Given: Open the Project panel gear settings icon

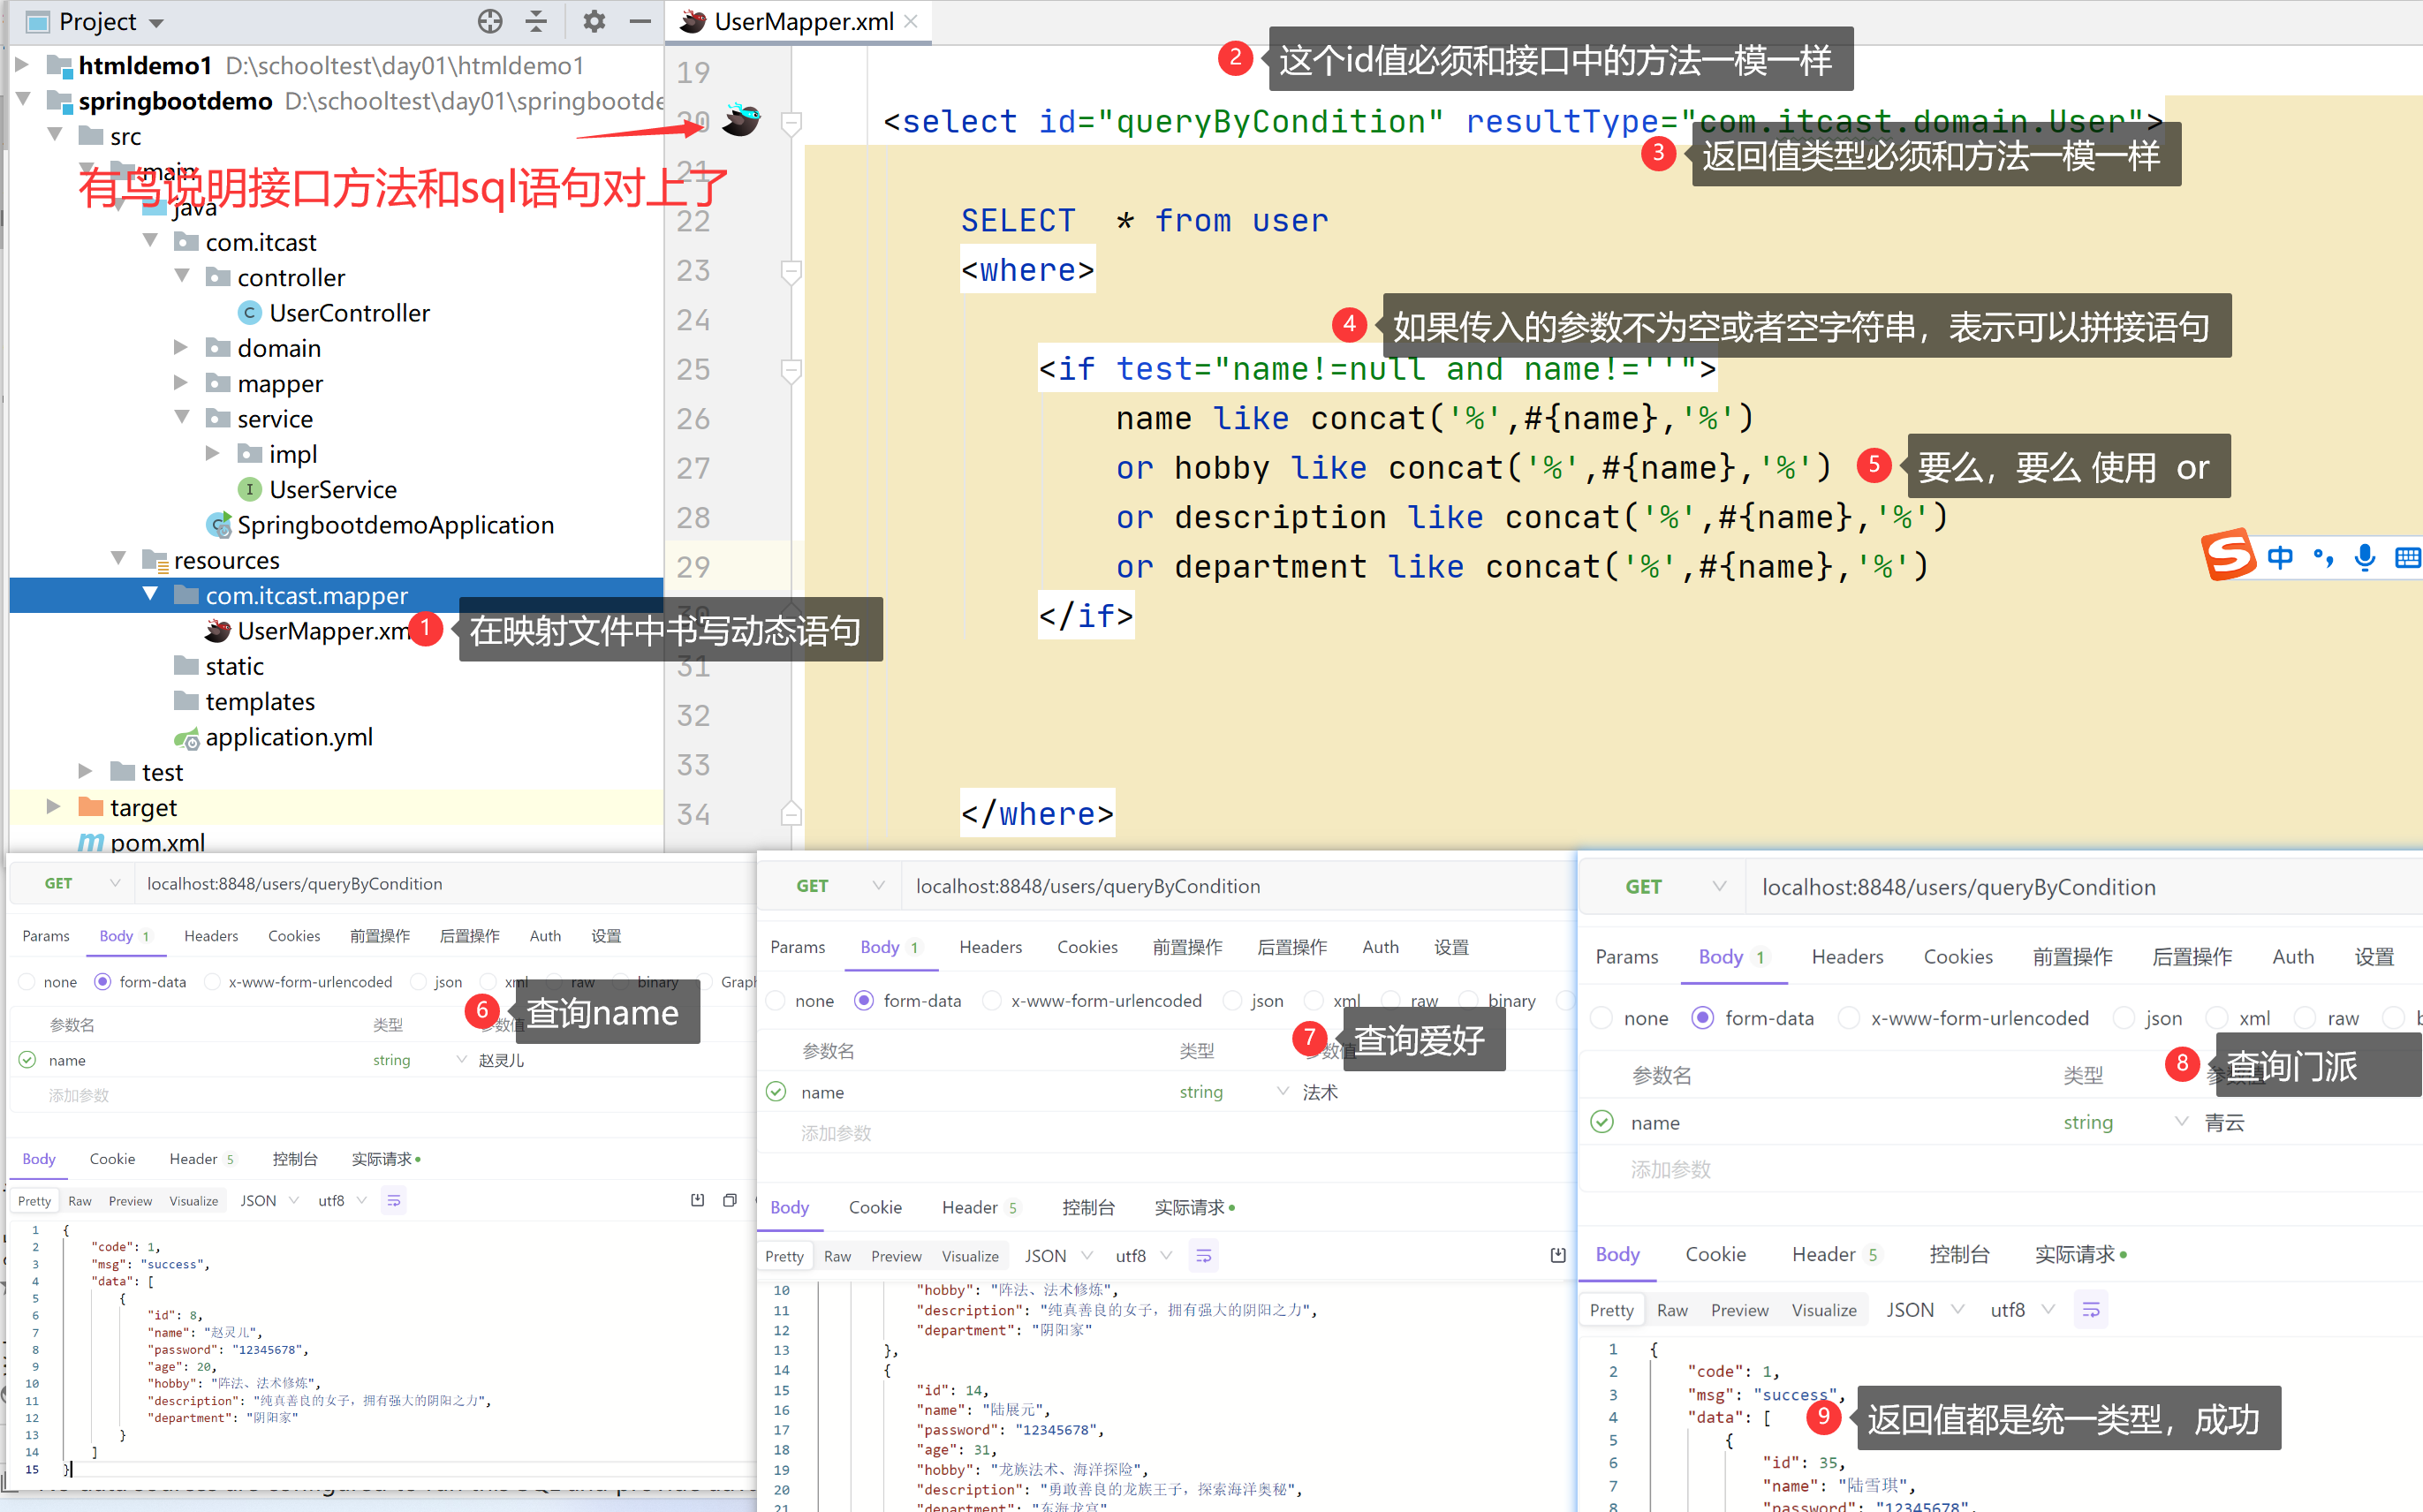Looking at the screenshot, I should pos(594,21).
